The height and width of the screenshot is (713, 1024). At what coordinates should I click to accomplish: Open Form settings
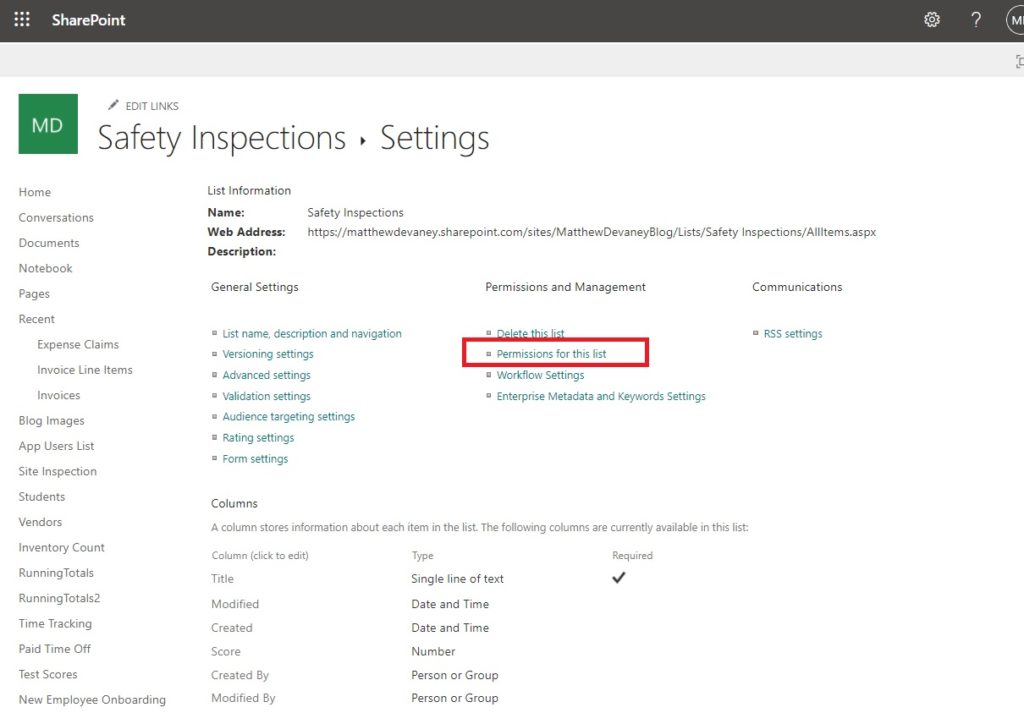[x=255, y=459]
